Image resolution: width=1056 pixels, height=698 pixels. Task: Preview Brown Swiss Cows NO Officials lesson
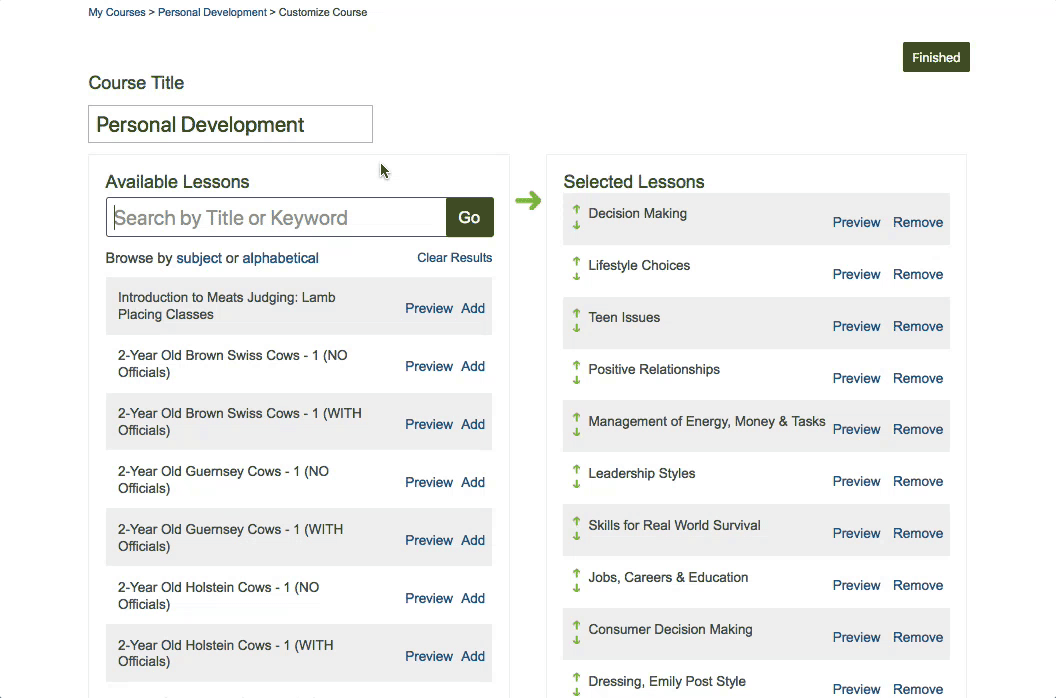tap(429, 366)
